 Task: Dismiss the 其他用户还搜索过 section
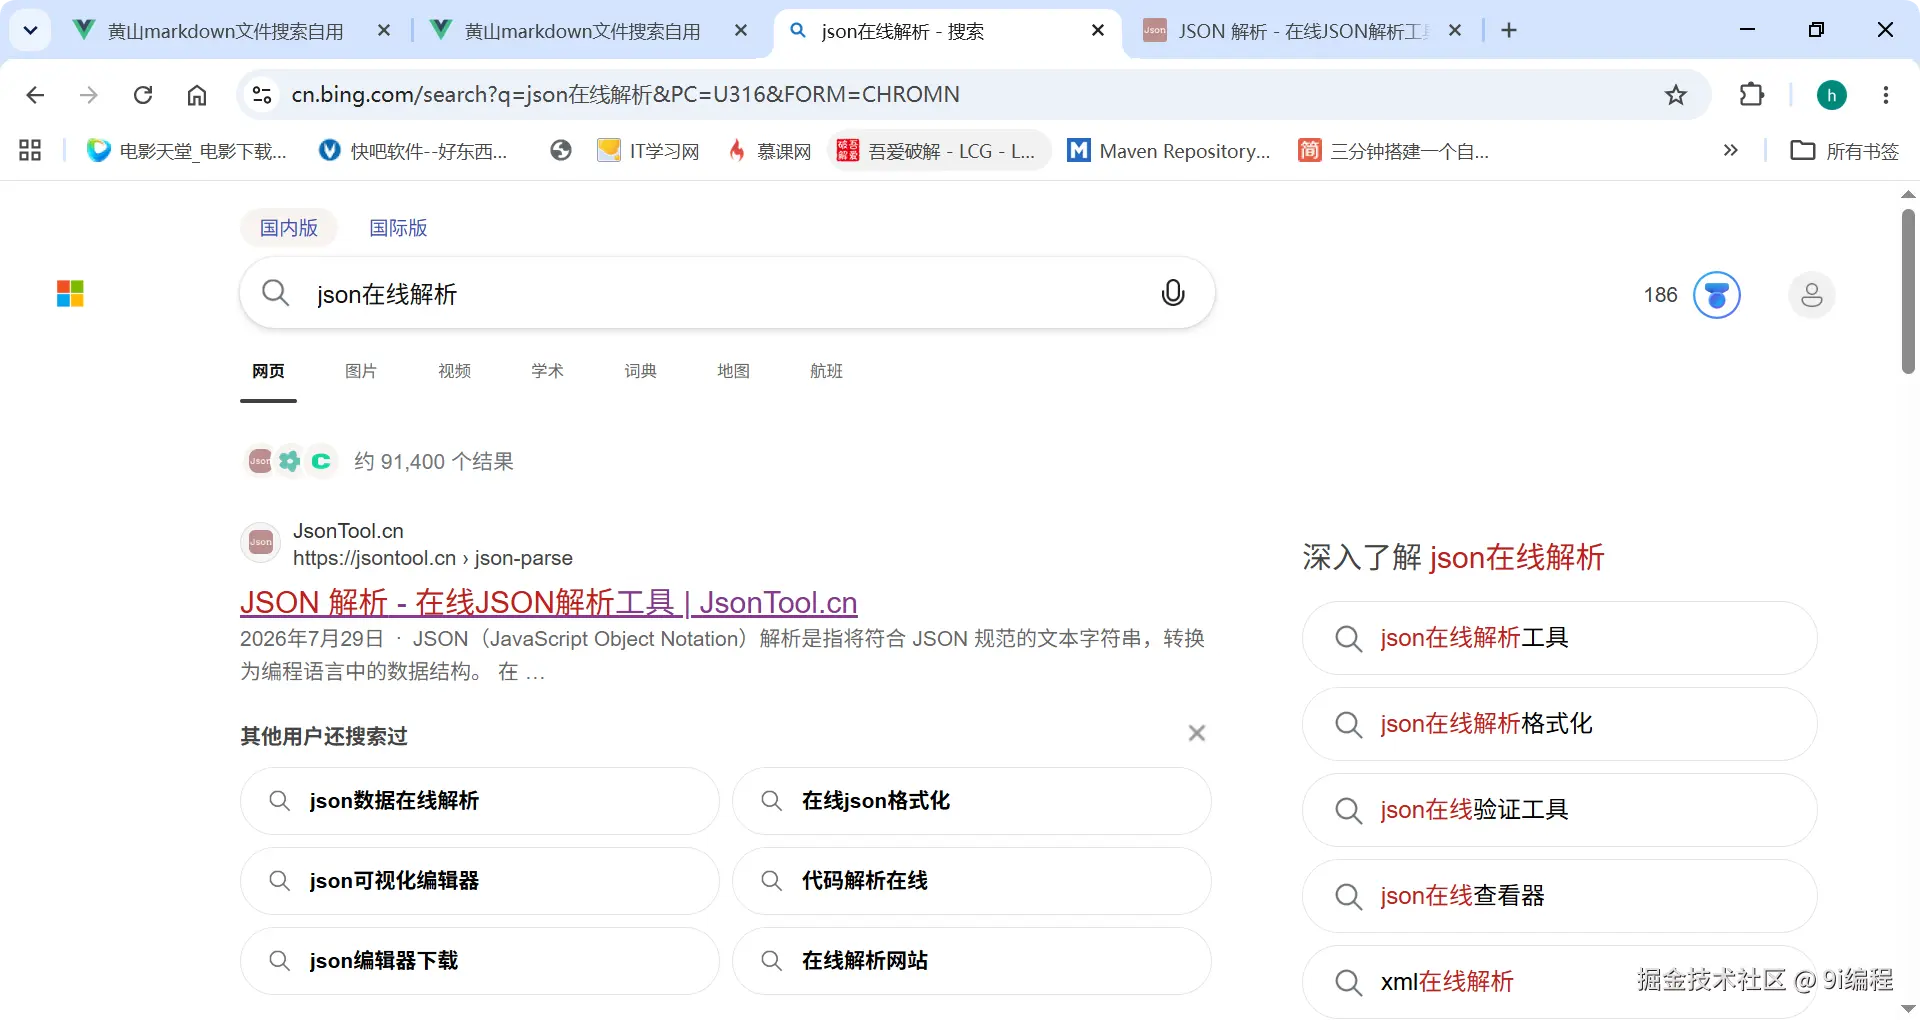click(1196, 734)
